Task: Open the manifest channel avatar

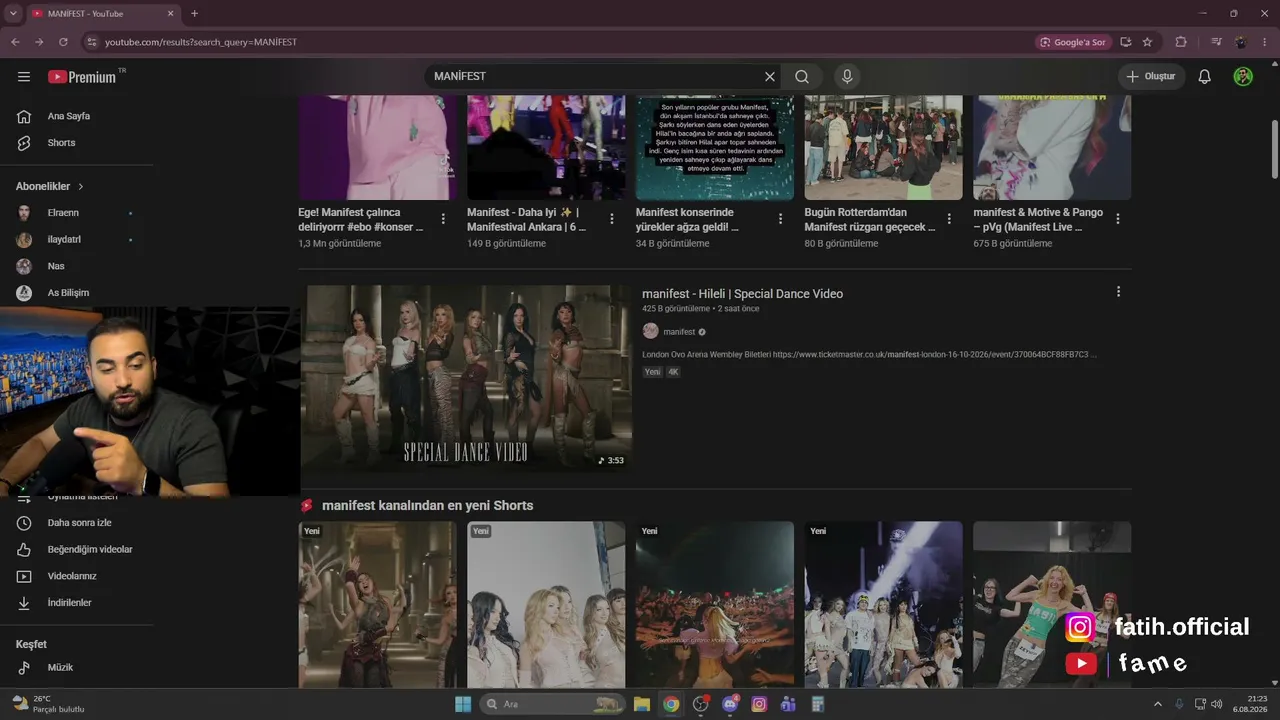Action: tap(650, 331)
